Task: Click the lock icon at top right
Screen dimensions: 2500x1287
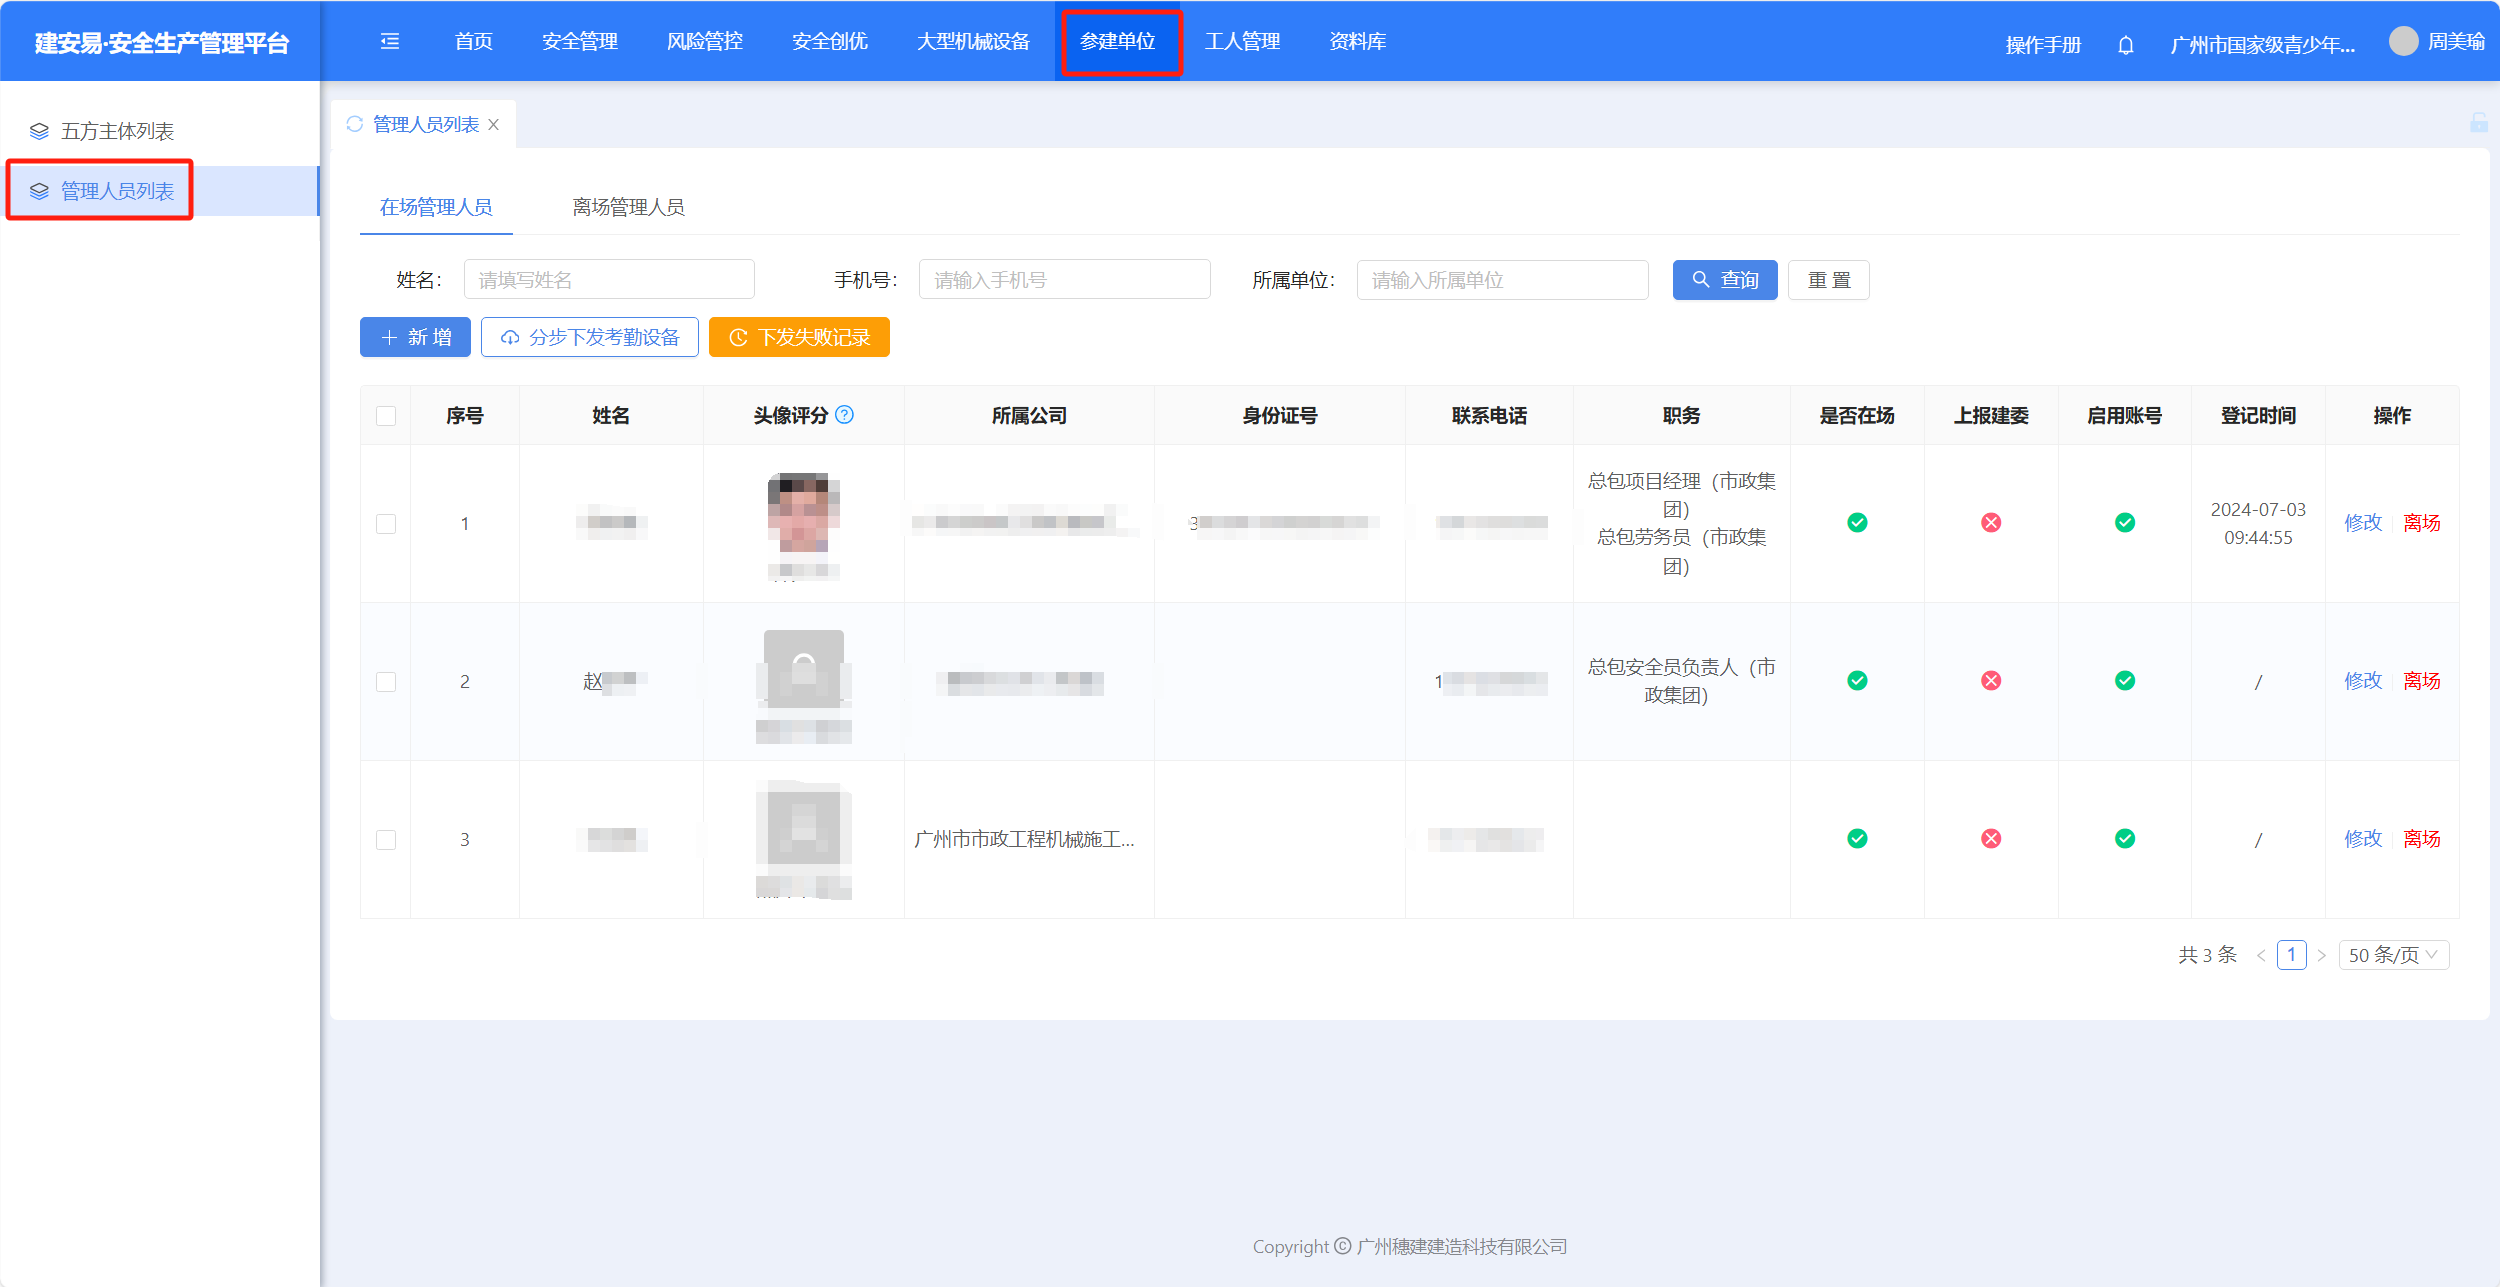Action: tap(2478, 123)
